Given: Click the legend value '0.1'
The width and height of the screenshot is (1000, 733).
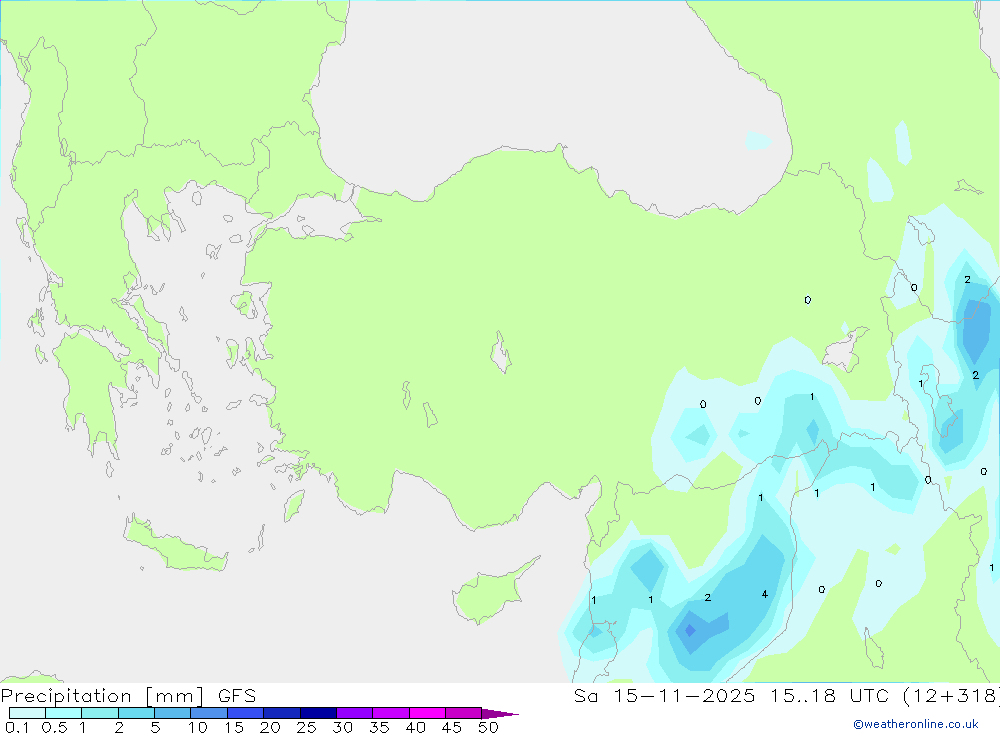Looking at the screenshot, I should tap(17, 727).
